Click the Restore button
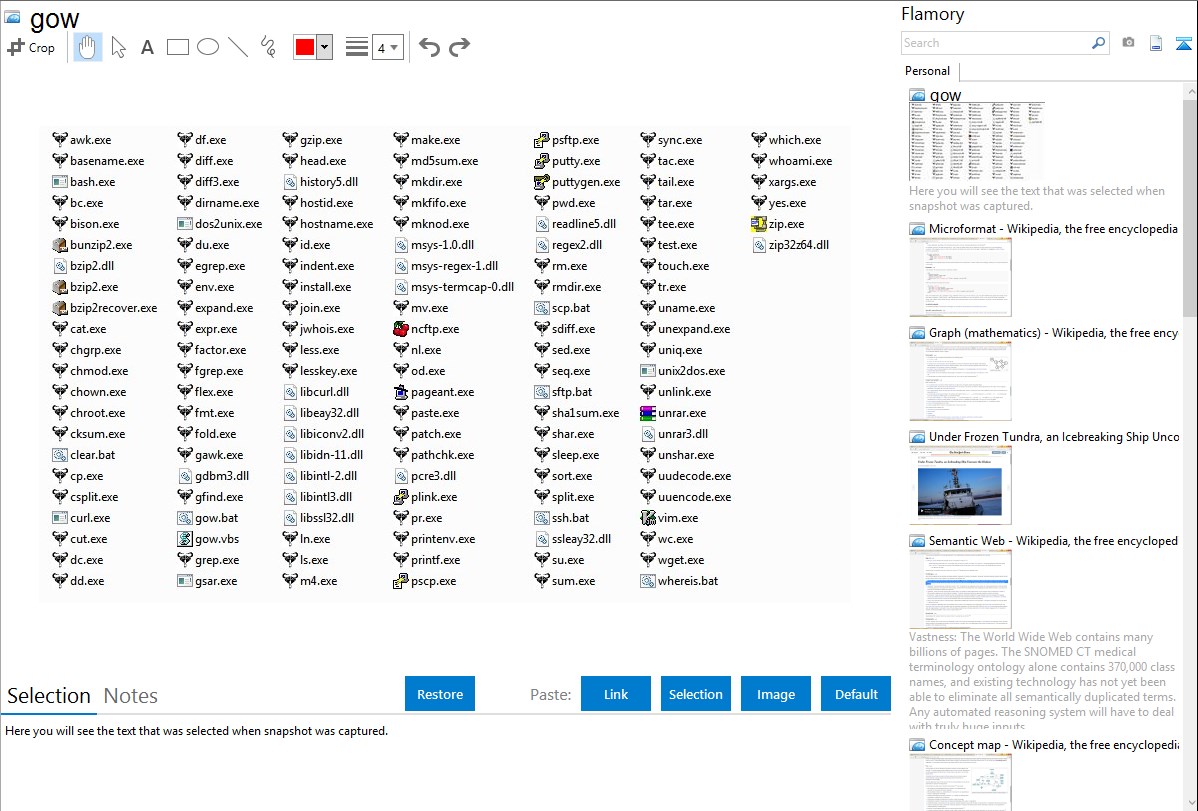 pyautogui.click(x=440, y=694)
